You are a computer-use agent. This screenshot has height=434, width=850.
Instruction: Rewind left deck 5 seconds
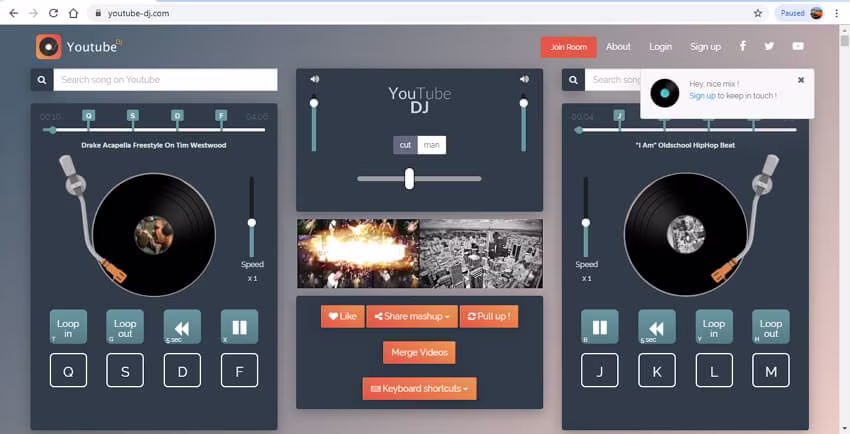click(x=182, y=327)
